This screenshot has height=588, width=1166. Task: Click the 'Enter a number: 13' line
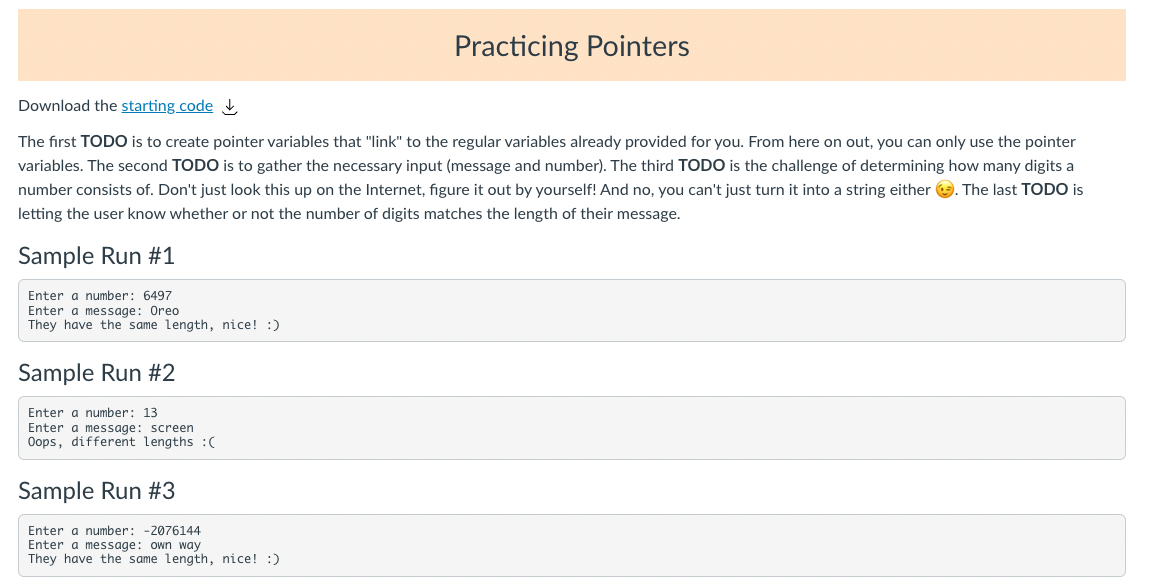pyautogui.click(x=93, y=413)
